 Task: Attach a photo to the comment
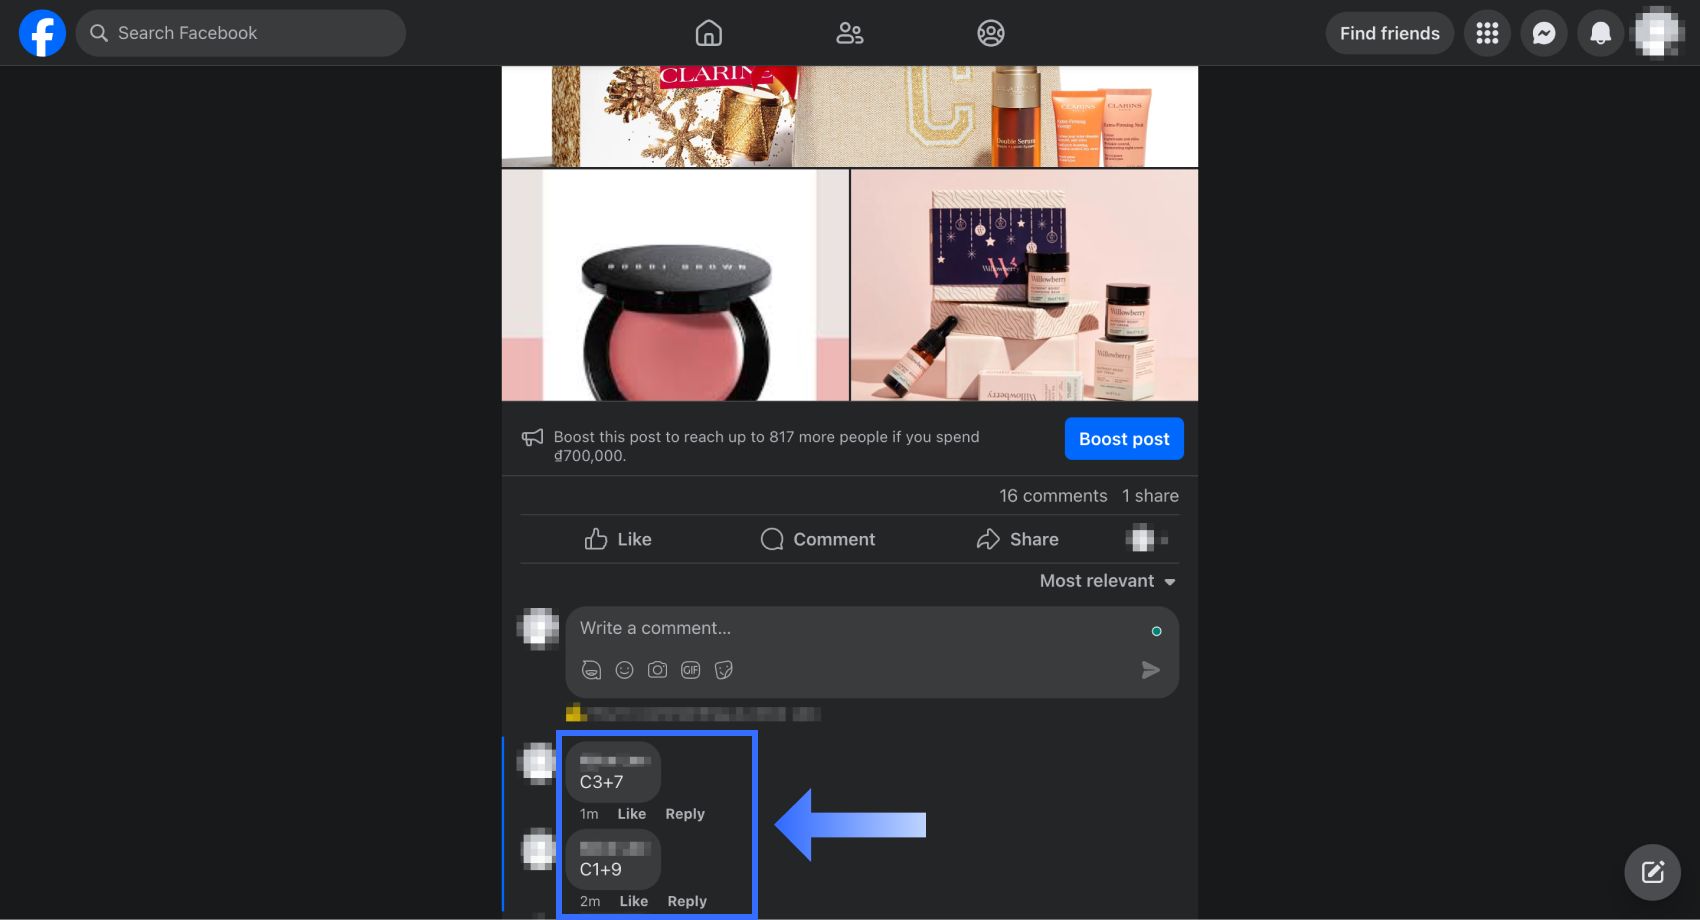pyautogui.click(x=658, y=670)
